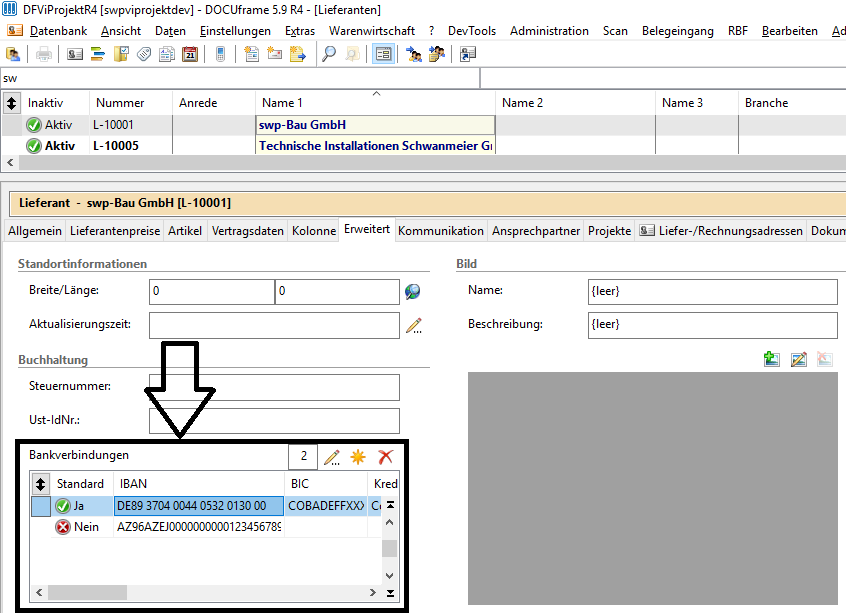Click the Ust-IdNr. input field
The image size is (846, 613).
coord(274,421)
